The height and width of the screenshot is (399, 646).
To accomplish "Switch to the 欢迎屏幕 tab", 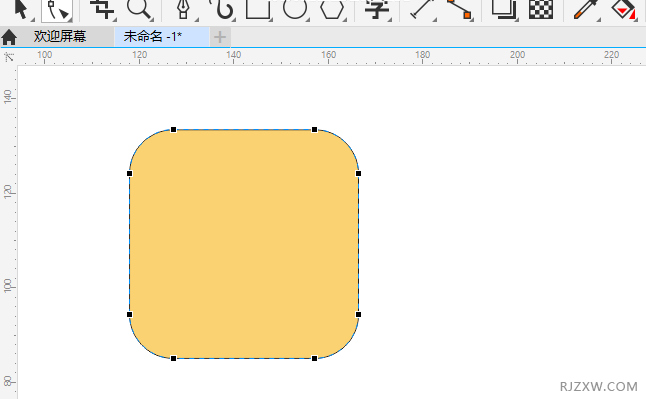I will (60, 36).
